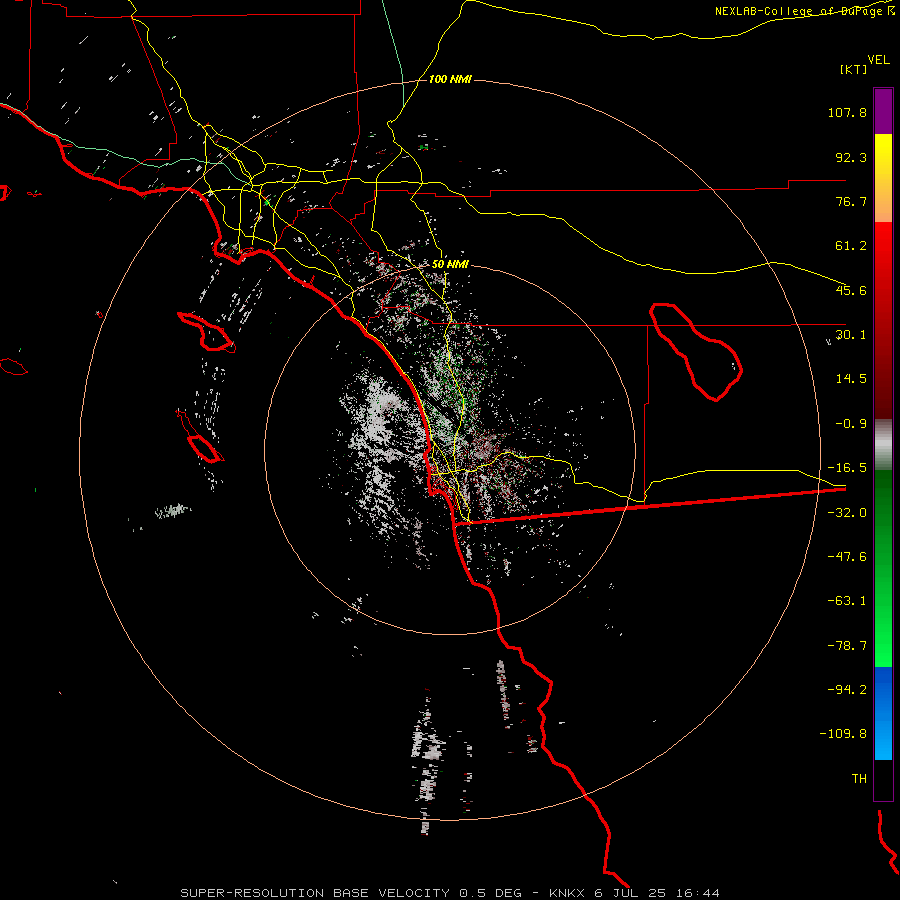
Task: Click the 76.7 velocity scale value
Action: pyautogui.click(x=851, y=201)
